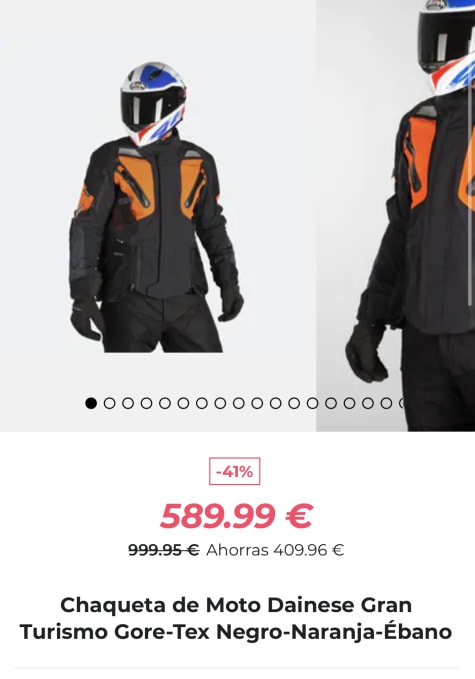Select the fifteenth carousel pagination dot
The height and width of the screenshot is (679, 475).
[349, 403]
